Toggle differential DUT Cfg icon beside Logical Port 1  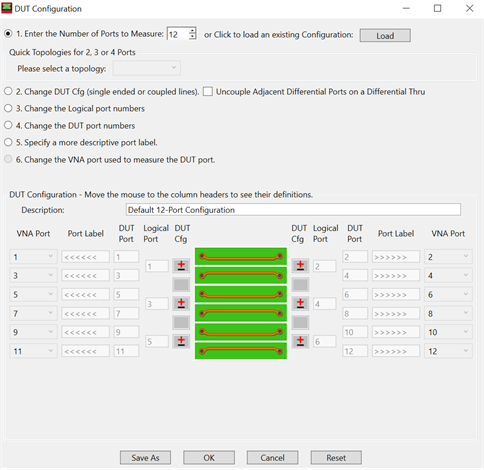(x=181, y=265)
